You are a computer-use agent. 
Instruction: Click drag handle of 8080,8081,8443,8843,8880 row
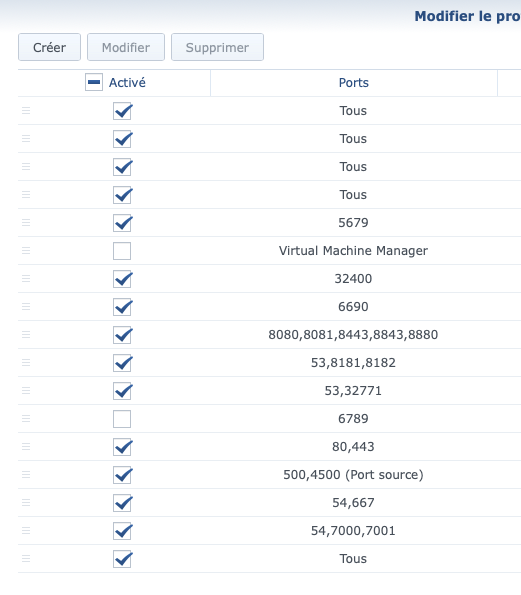click(x=26, y=335)
